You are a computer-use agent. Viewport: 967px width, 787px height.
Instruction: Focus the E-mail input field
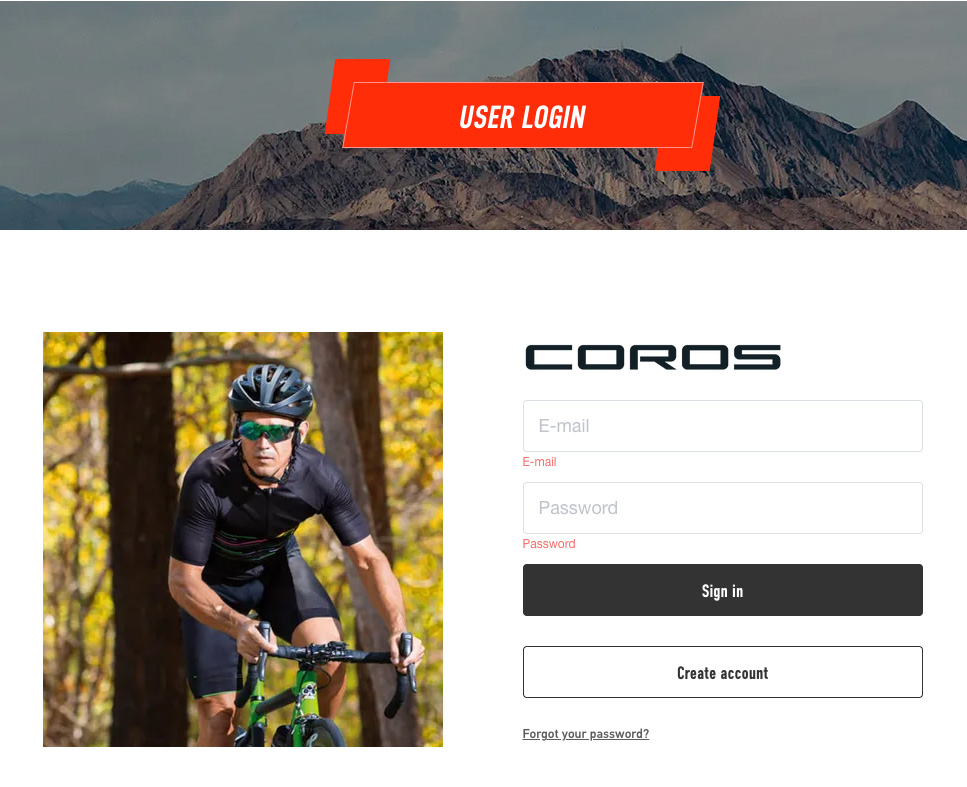(723, 426)
